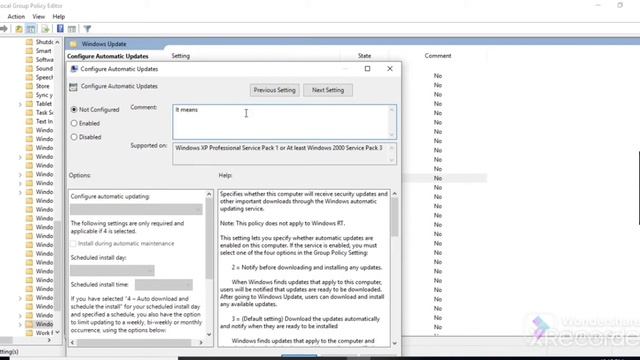Click Help pane scroll down arrow
This screenshot has width=640, height=360.
click(395, 343)
